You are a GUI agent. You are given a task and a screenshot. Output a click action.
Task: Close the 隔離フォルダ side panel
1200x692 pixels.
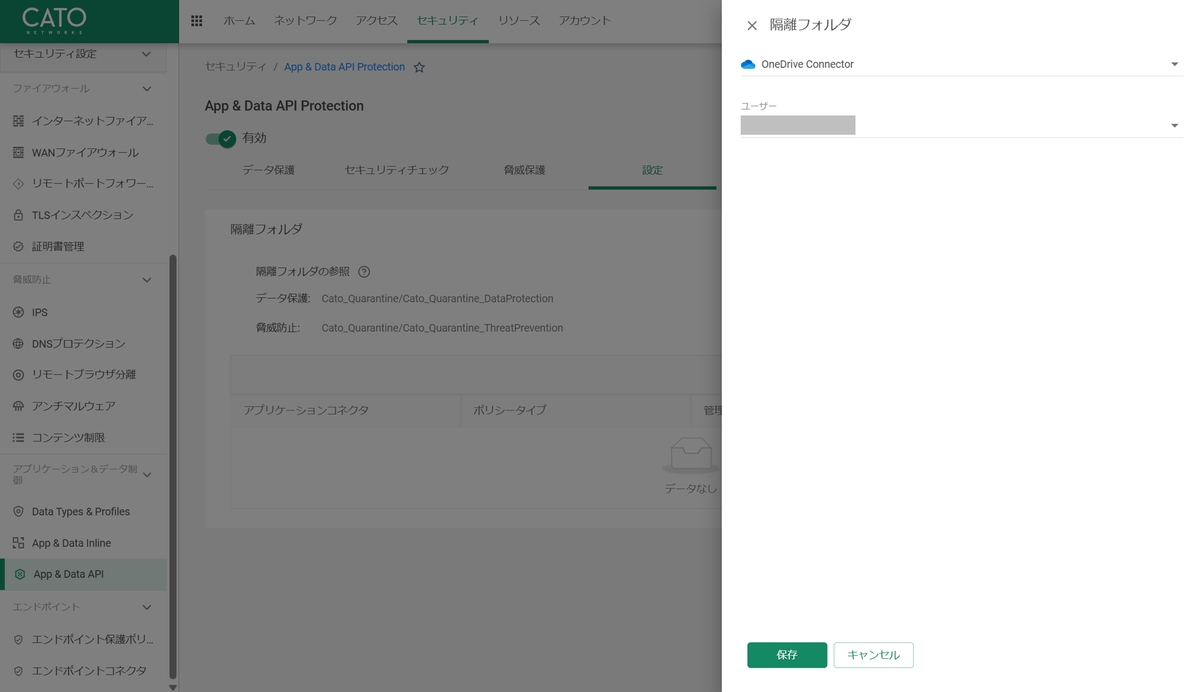(752, 25)
